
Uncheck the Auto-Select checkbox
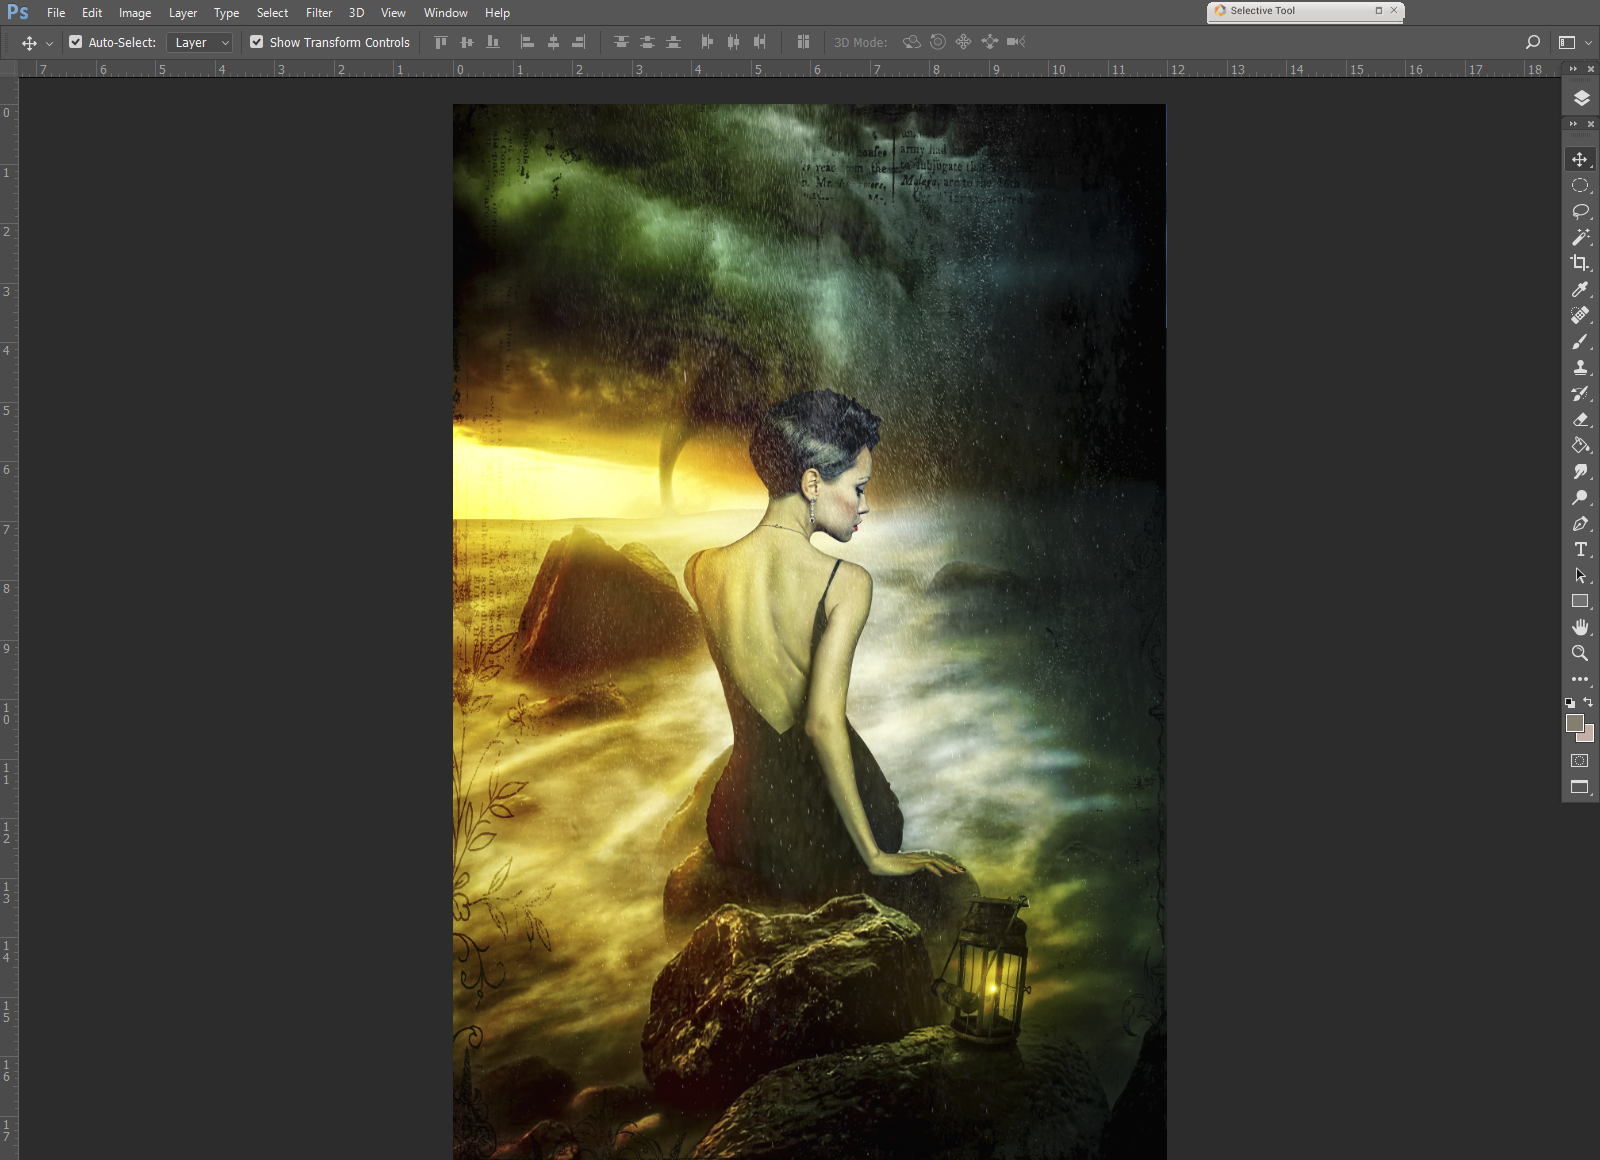click(76, 42)
